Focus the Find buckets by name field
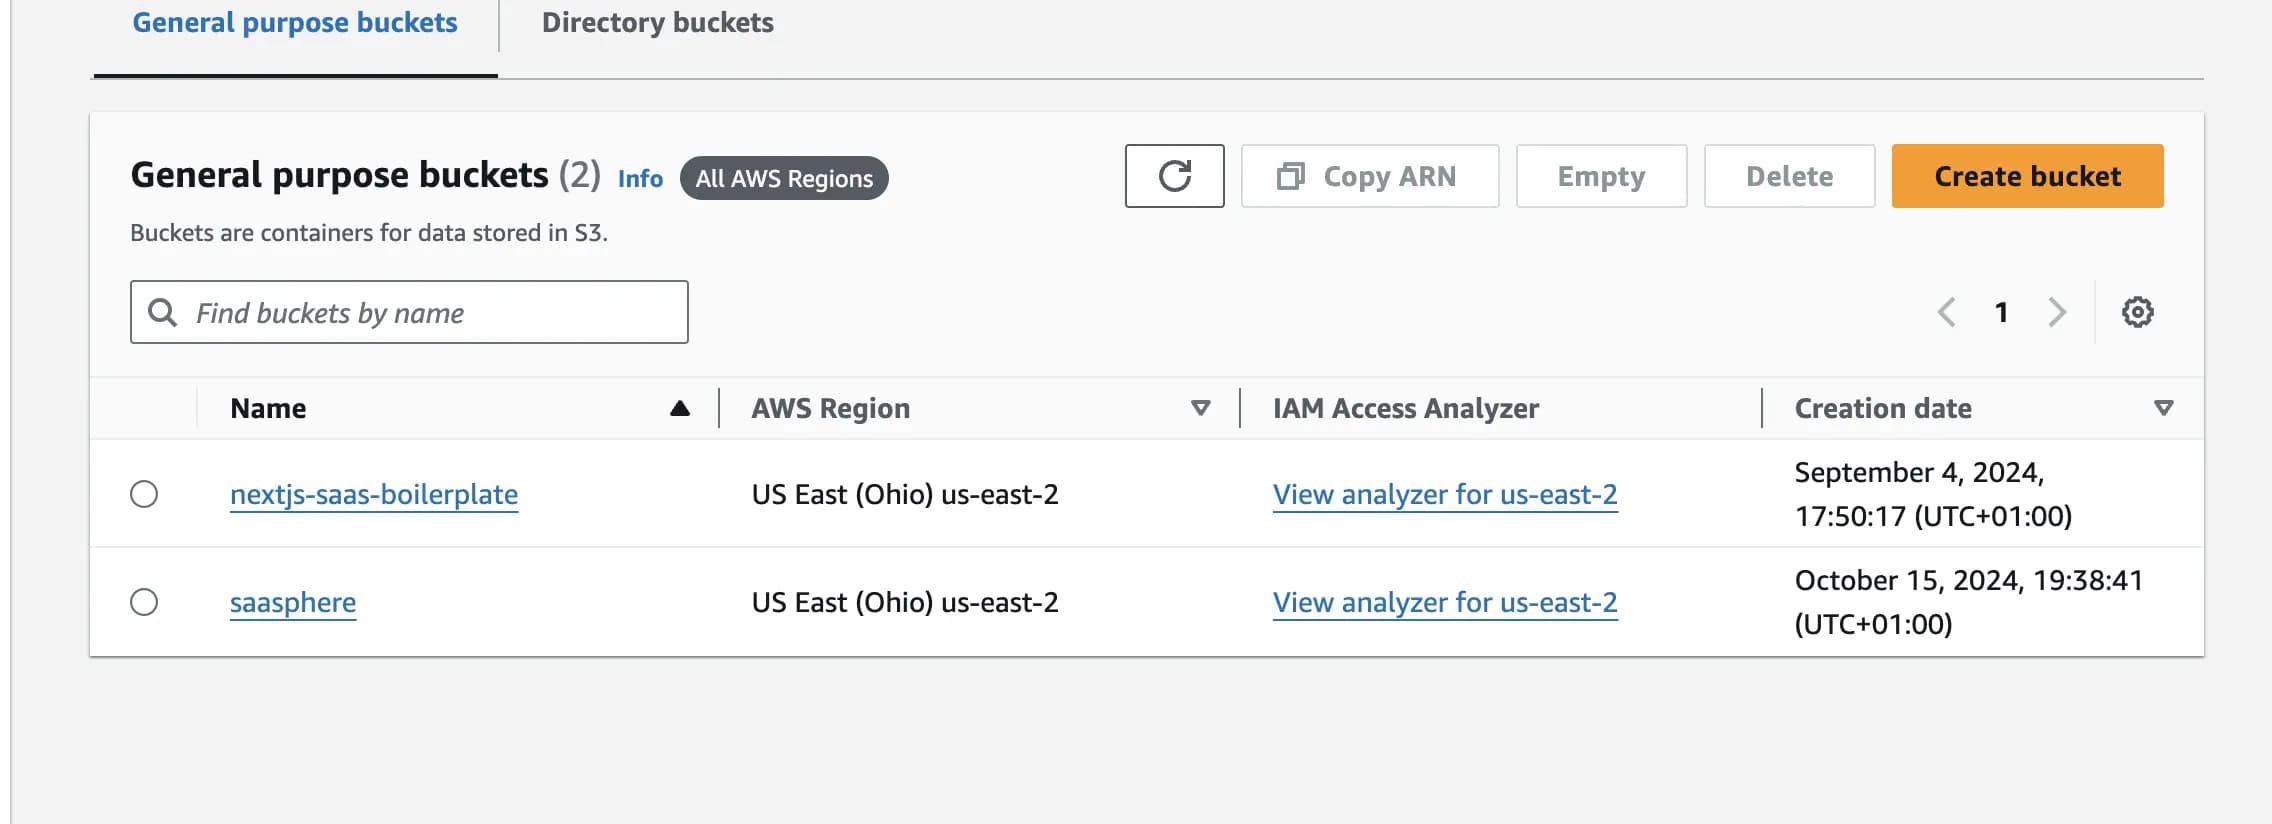This screenshot has width=2272, height=824. point(409,312)
